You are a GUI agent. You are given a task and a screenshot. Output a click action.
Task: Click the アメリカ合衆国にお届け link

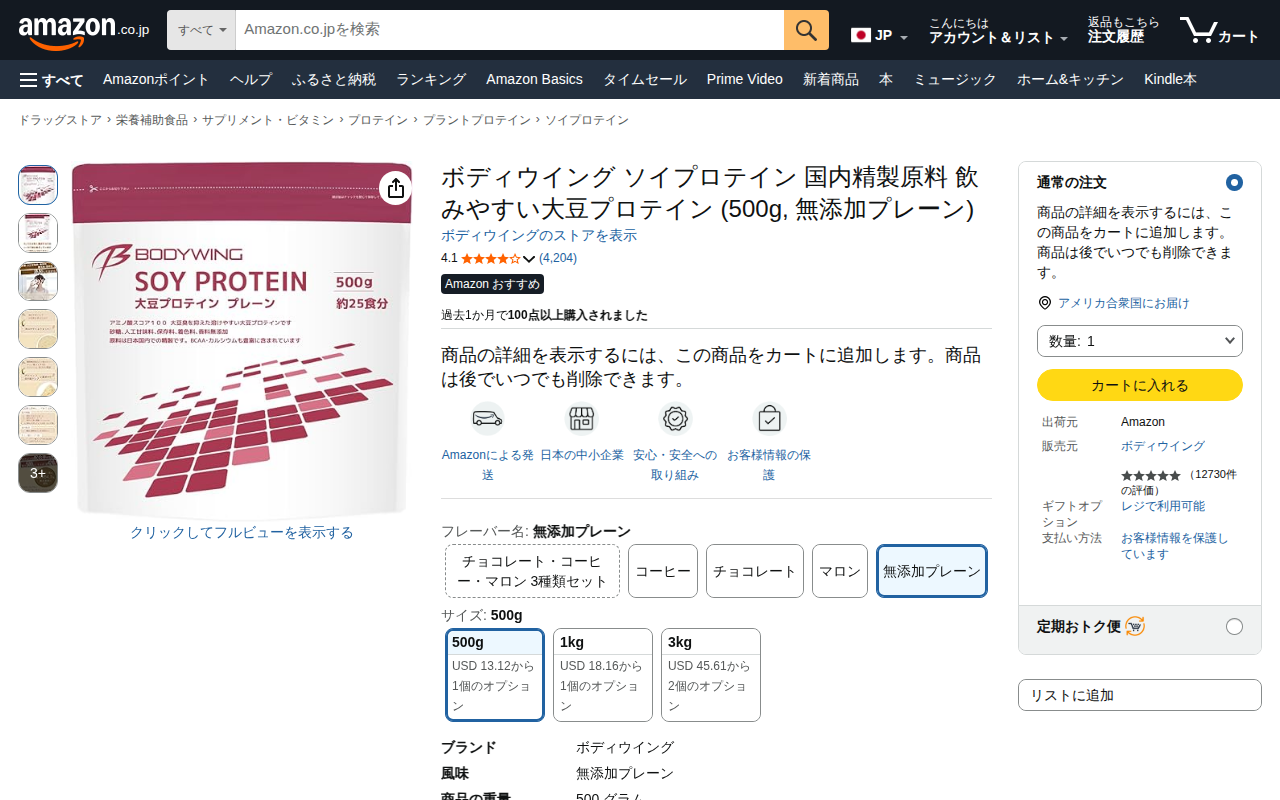(x=1124, y=303)
